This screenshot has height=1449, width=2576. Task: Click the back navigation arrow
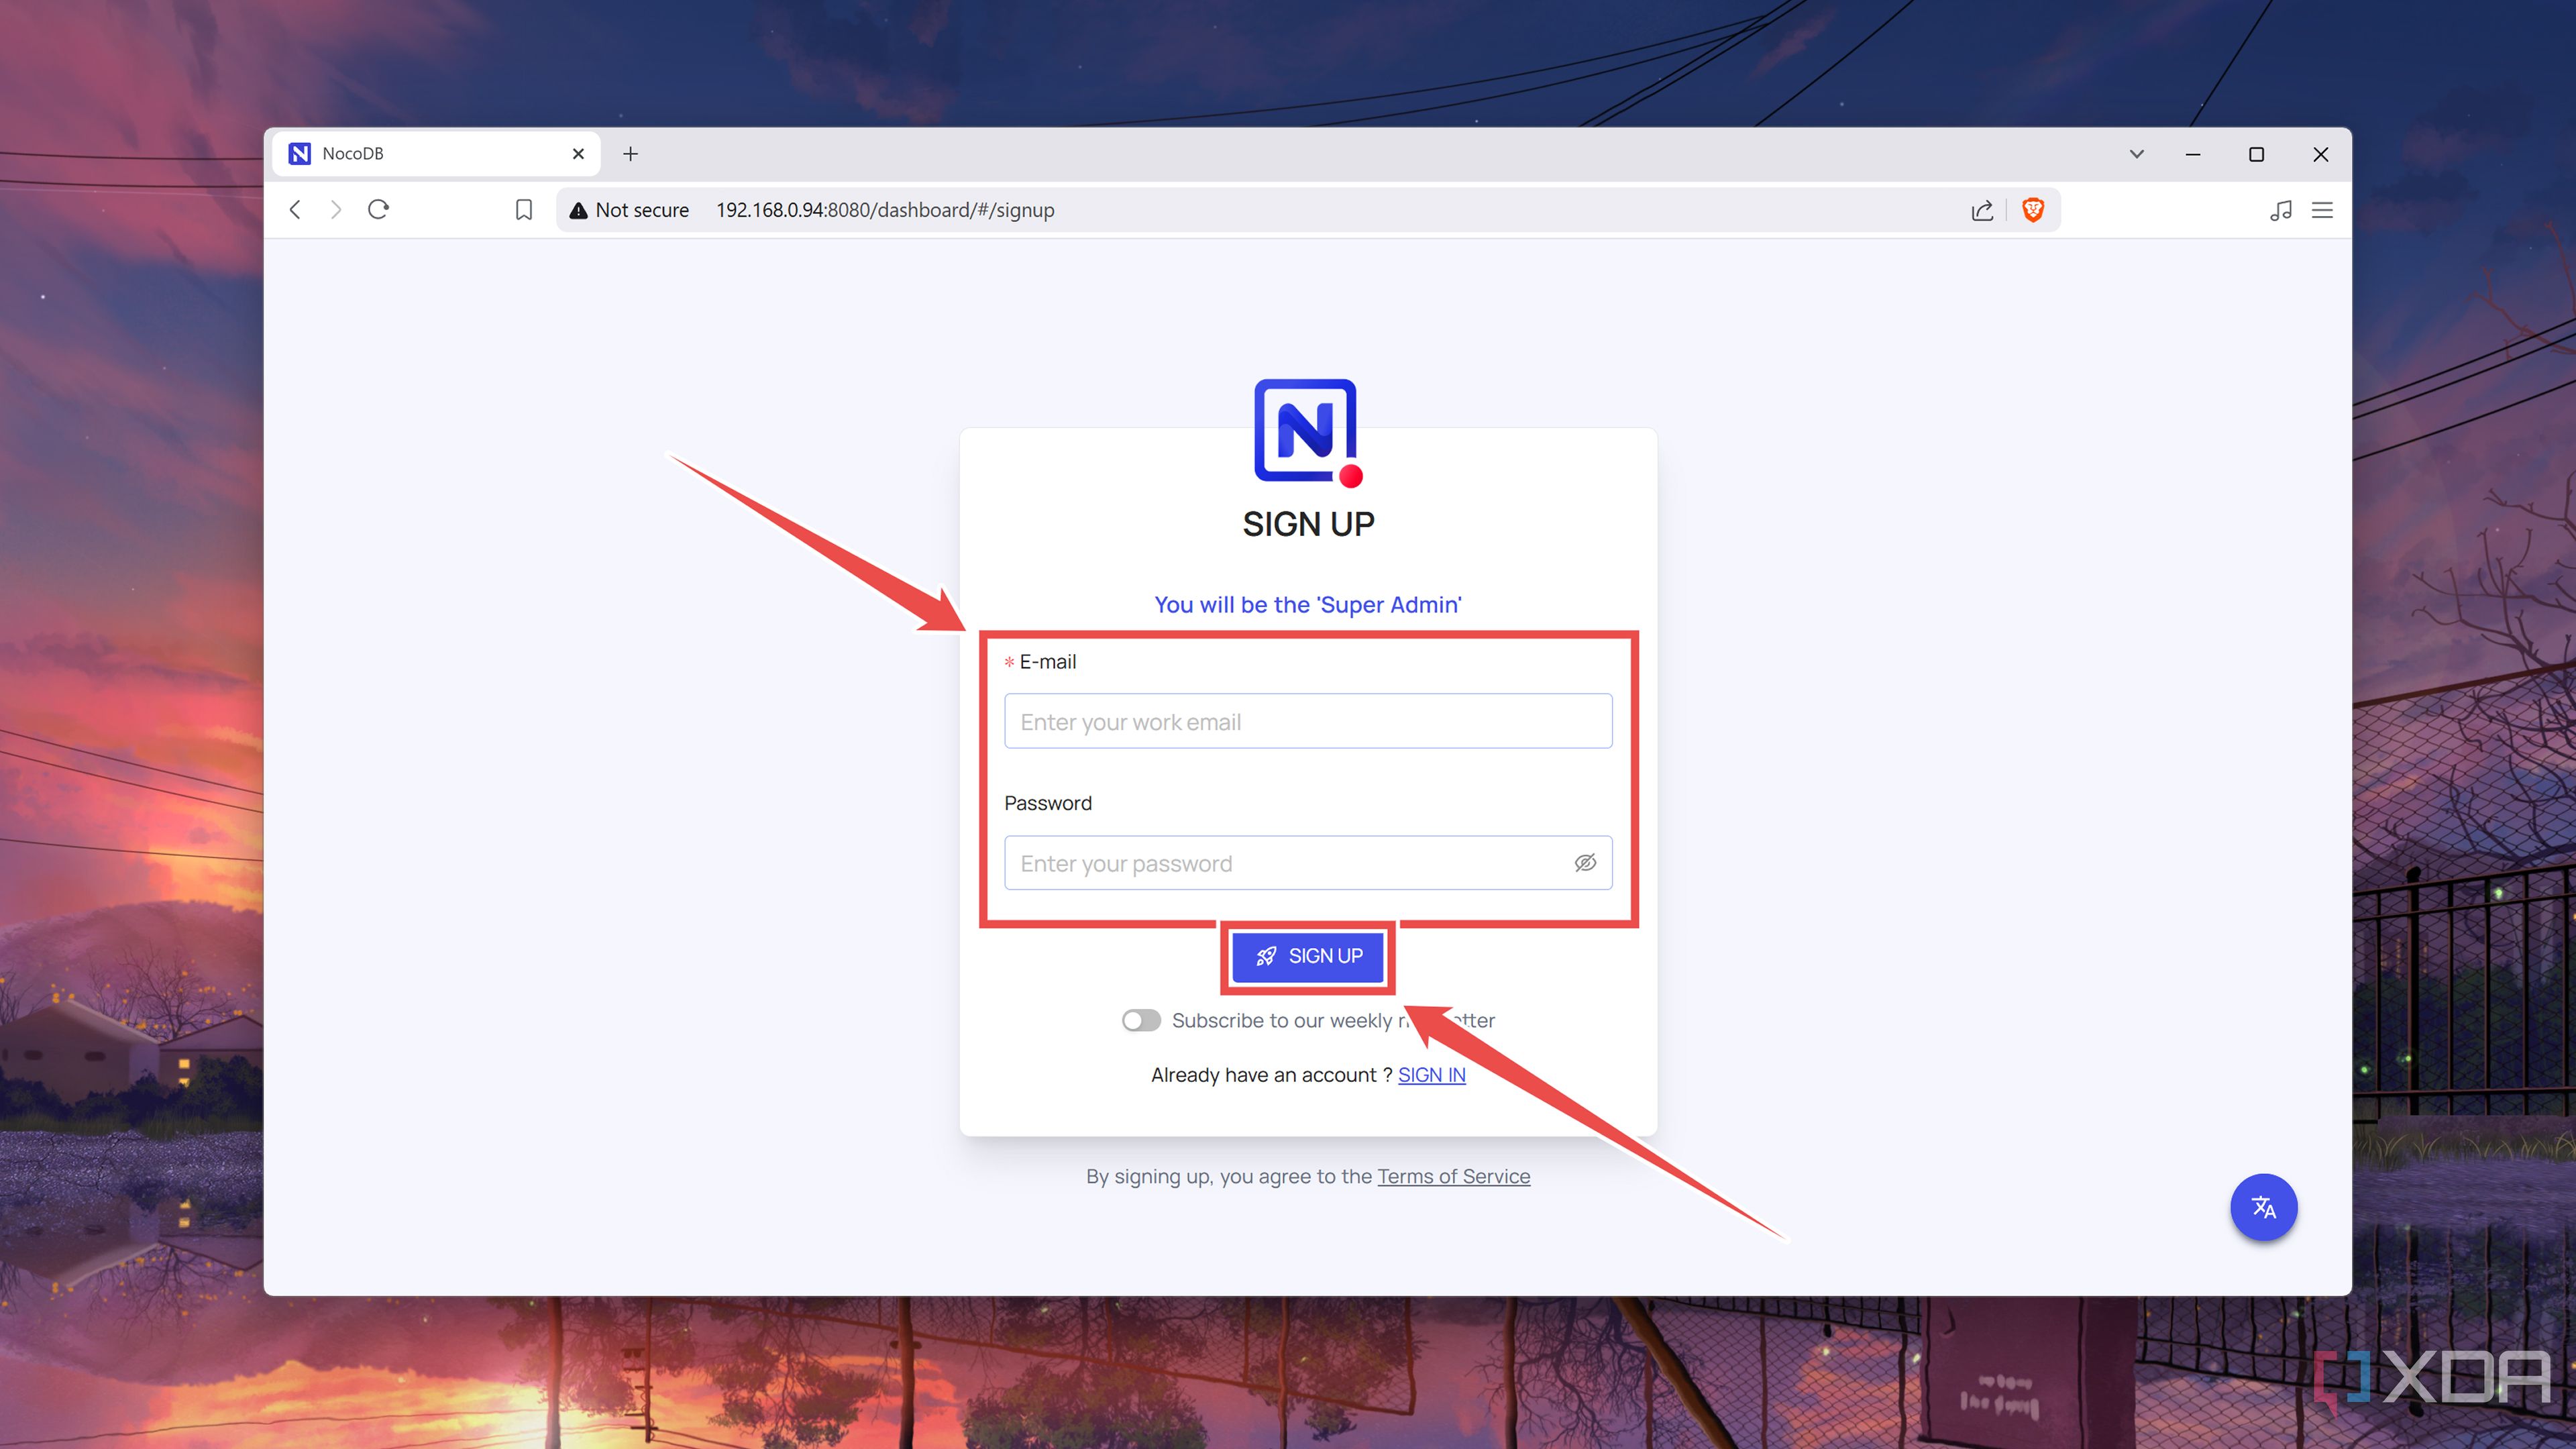295,210
